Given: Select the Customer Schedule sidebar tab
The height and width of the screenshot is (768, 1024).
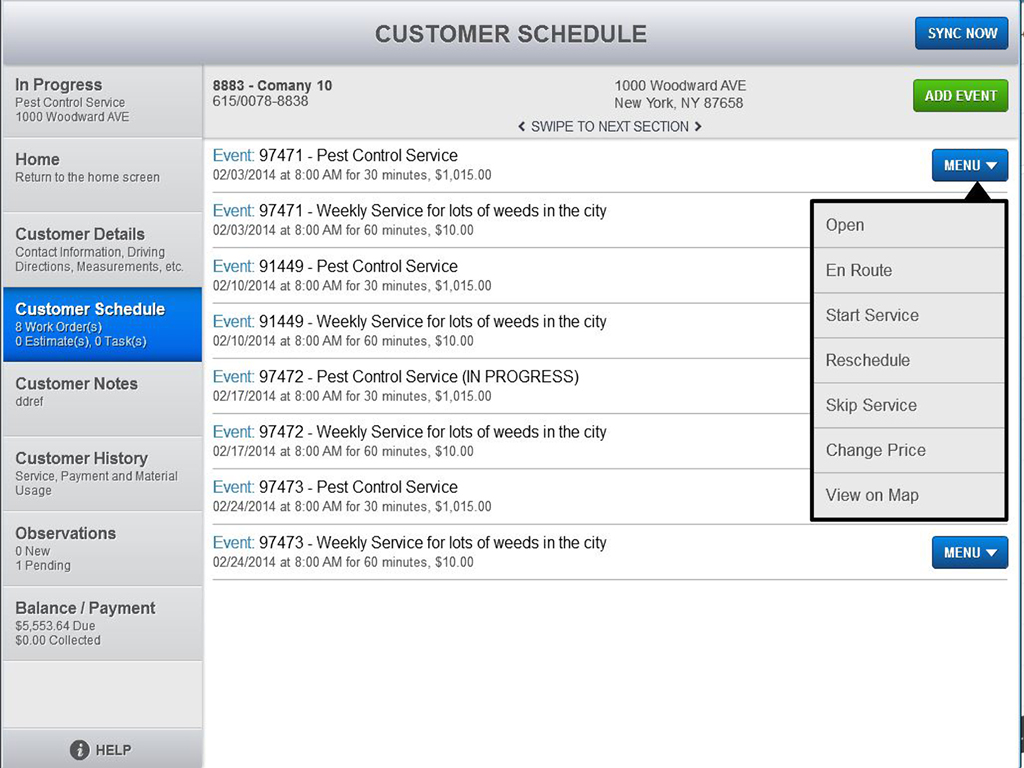Looking at the screenshot, I should tap(102, 325).
